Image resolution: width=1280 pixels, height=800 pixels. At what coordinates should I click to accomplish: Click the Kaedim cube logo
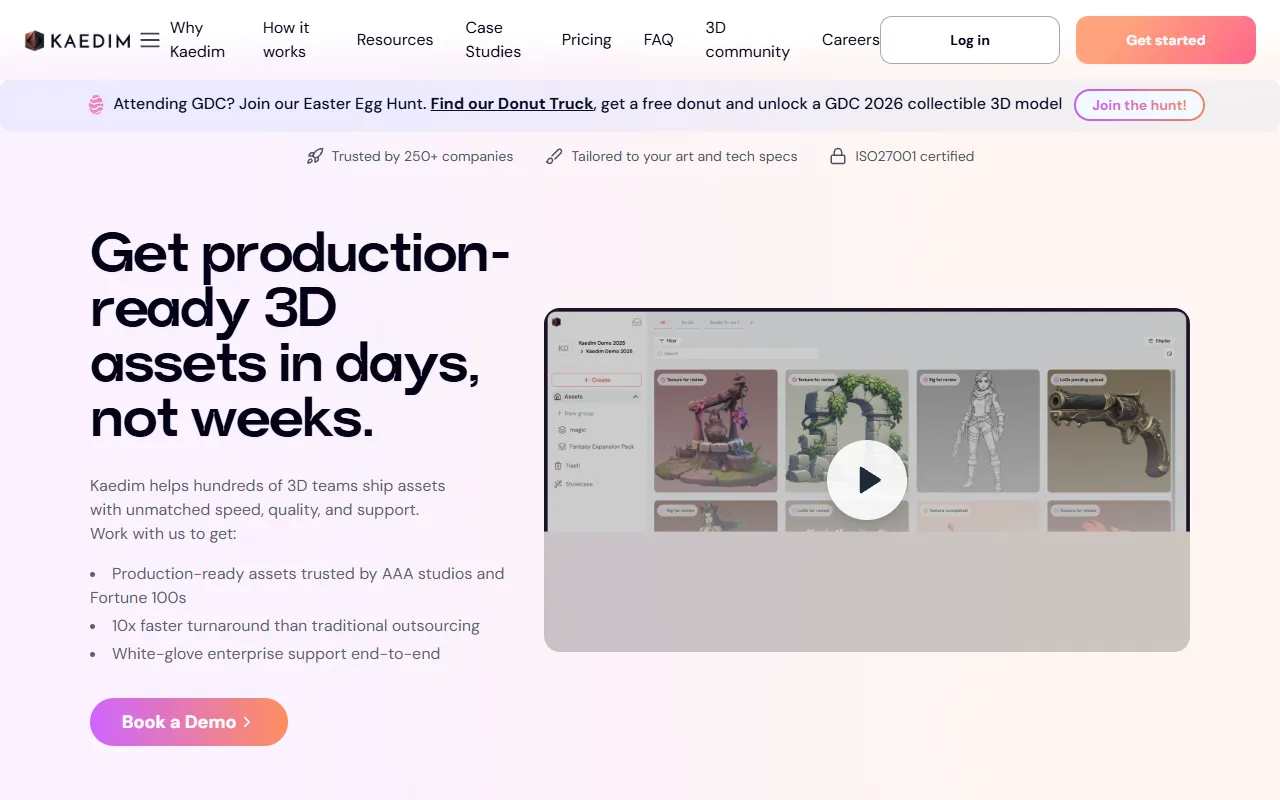(35, 40)
